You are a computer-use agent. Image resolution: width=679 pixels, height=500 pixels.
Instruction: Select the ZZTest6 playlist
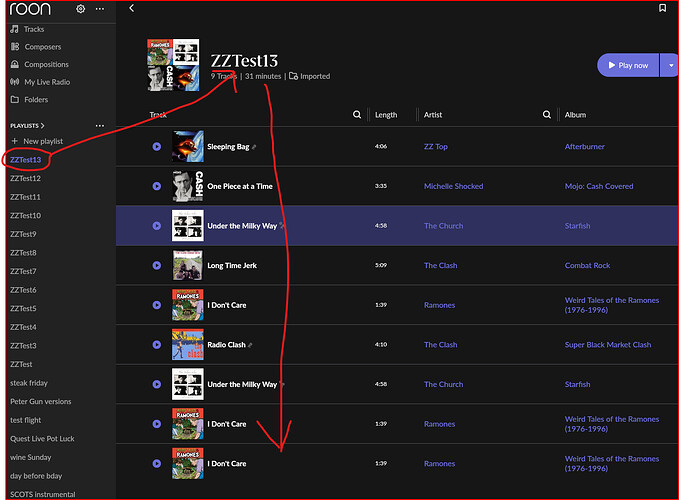click(x=23, y=290)
